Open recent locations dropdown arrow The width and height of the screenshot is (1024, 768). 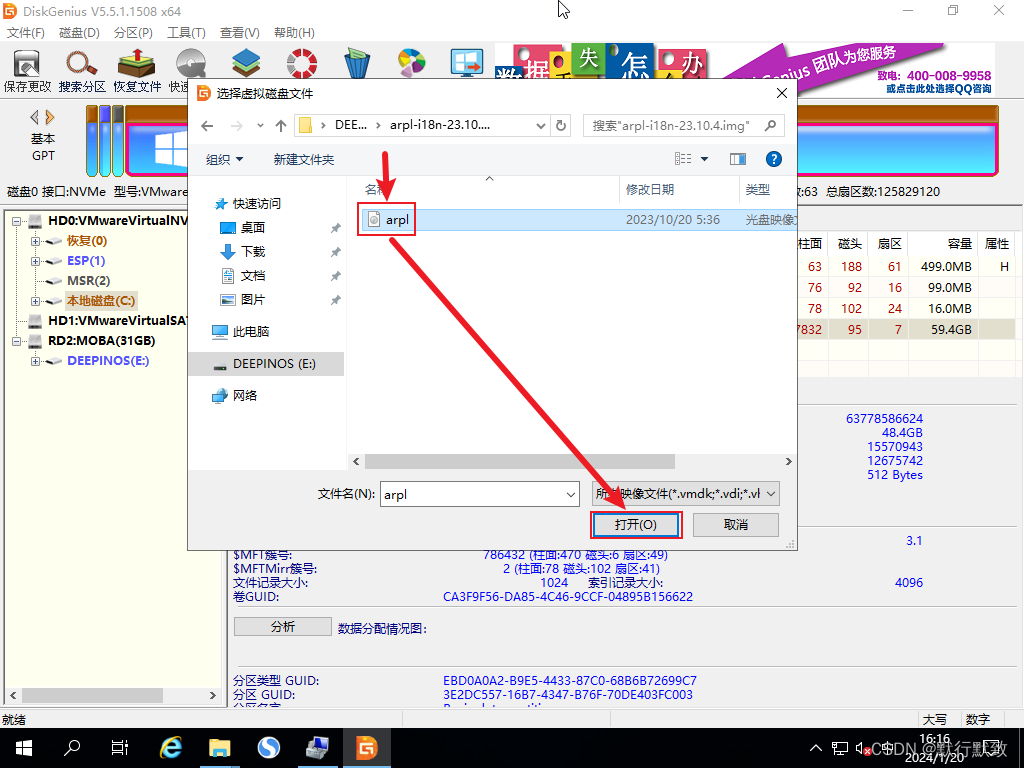(260, 125)
